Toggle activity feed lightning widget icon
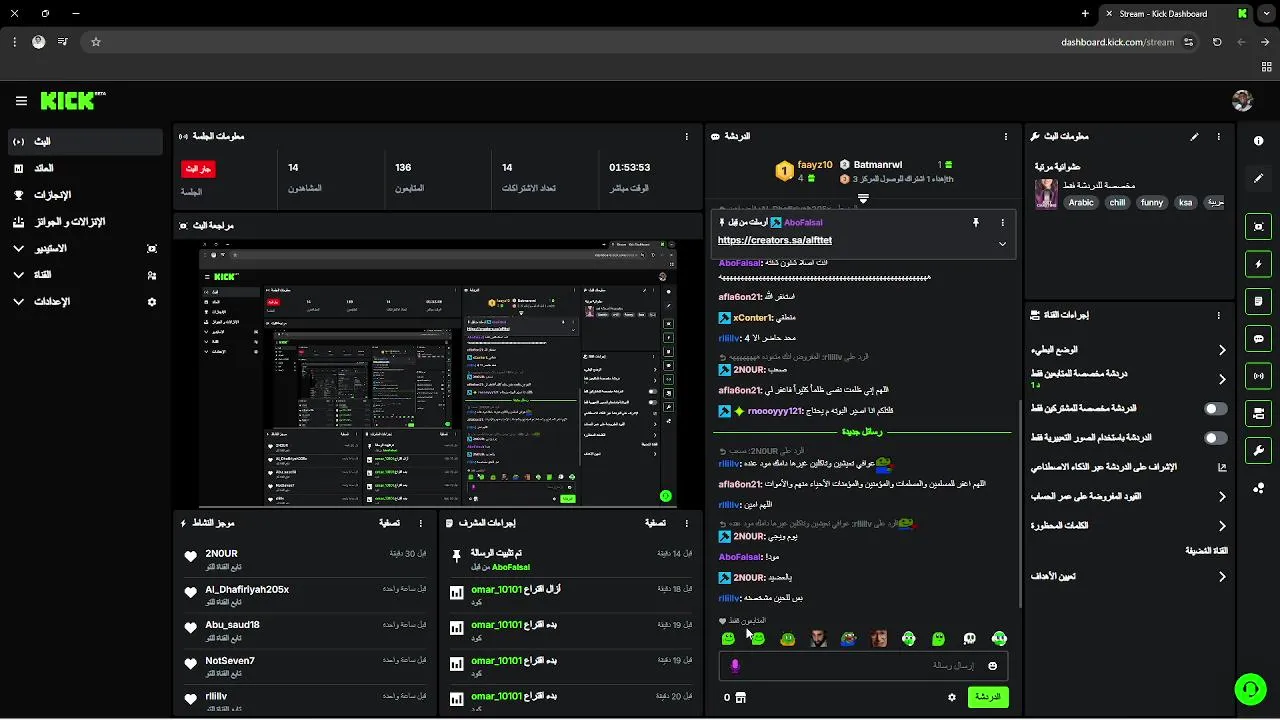This screenshot has width=1280, height=720. [1258, 264]
